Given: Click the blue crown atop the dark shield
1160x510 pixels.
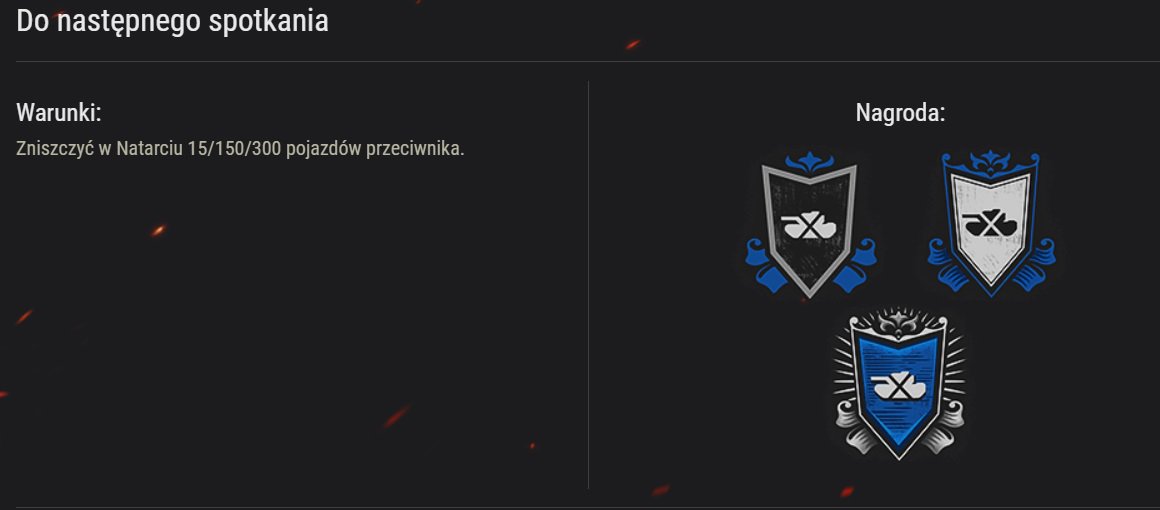Looking at the screenshot, I should tap(809, 162).
